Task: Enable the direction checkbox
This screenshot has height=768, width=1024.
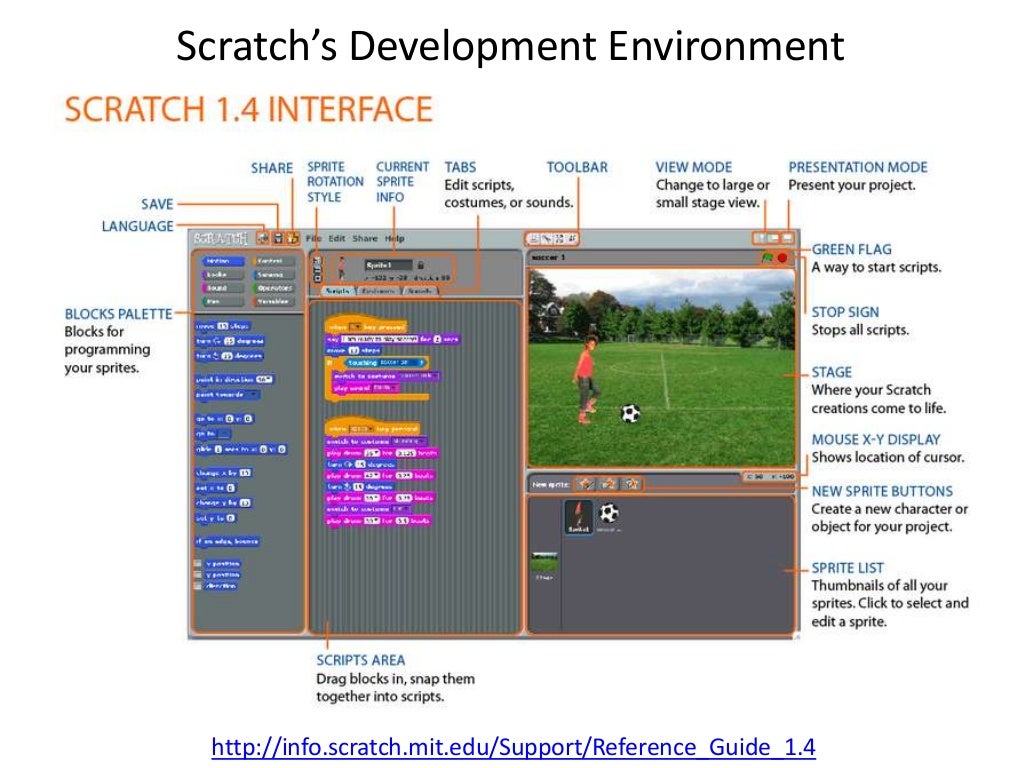Action: [197, 585]
